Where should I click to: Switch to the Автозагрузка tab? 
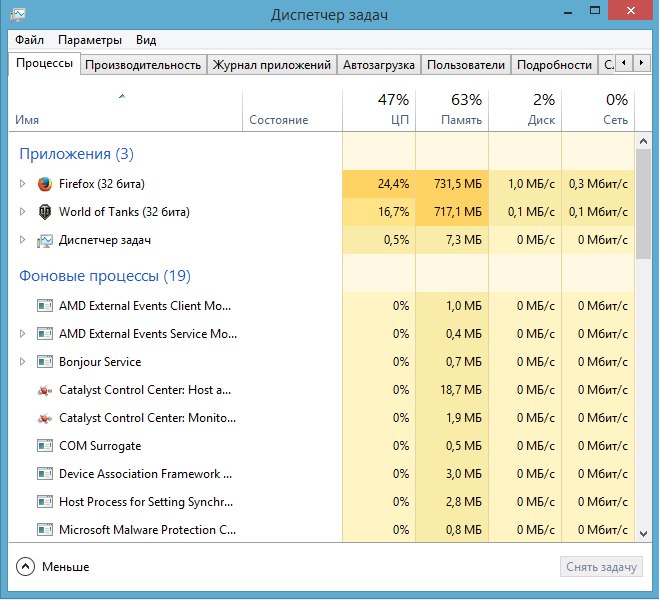pos(378,65)
